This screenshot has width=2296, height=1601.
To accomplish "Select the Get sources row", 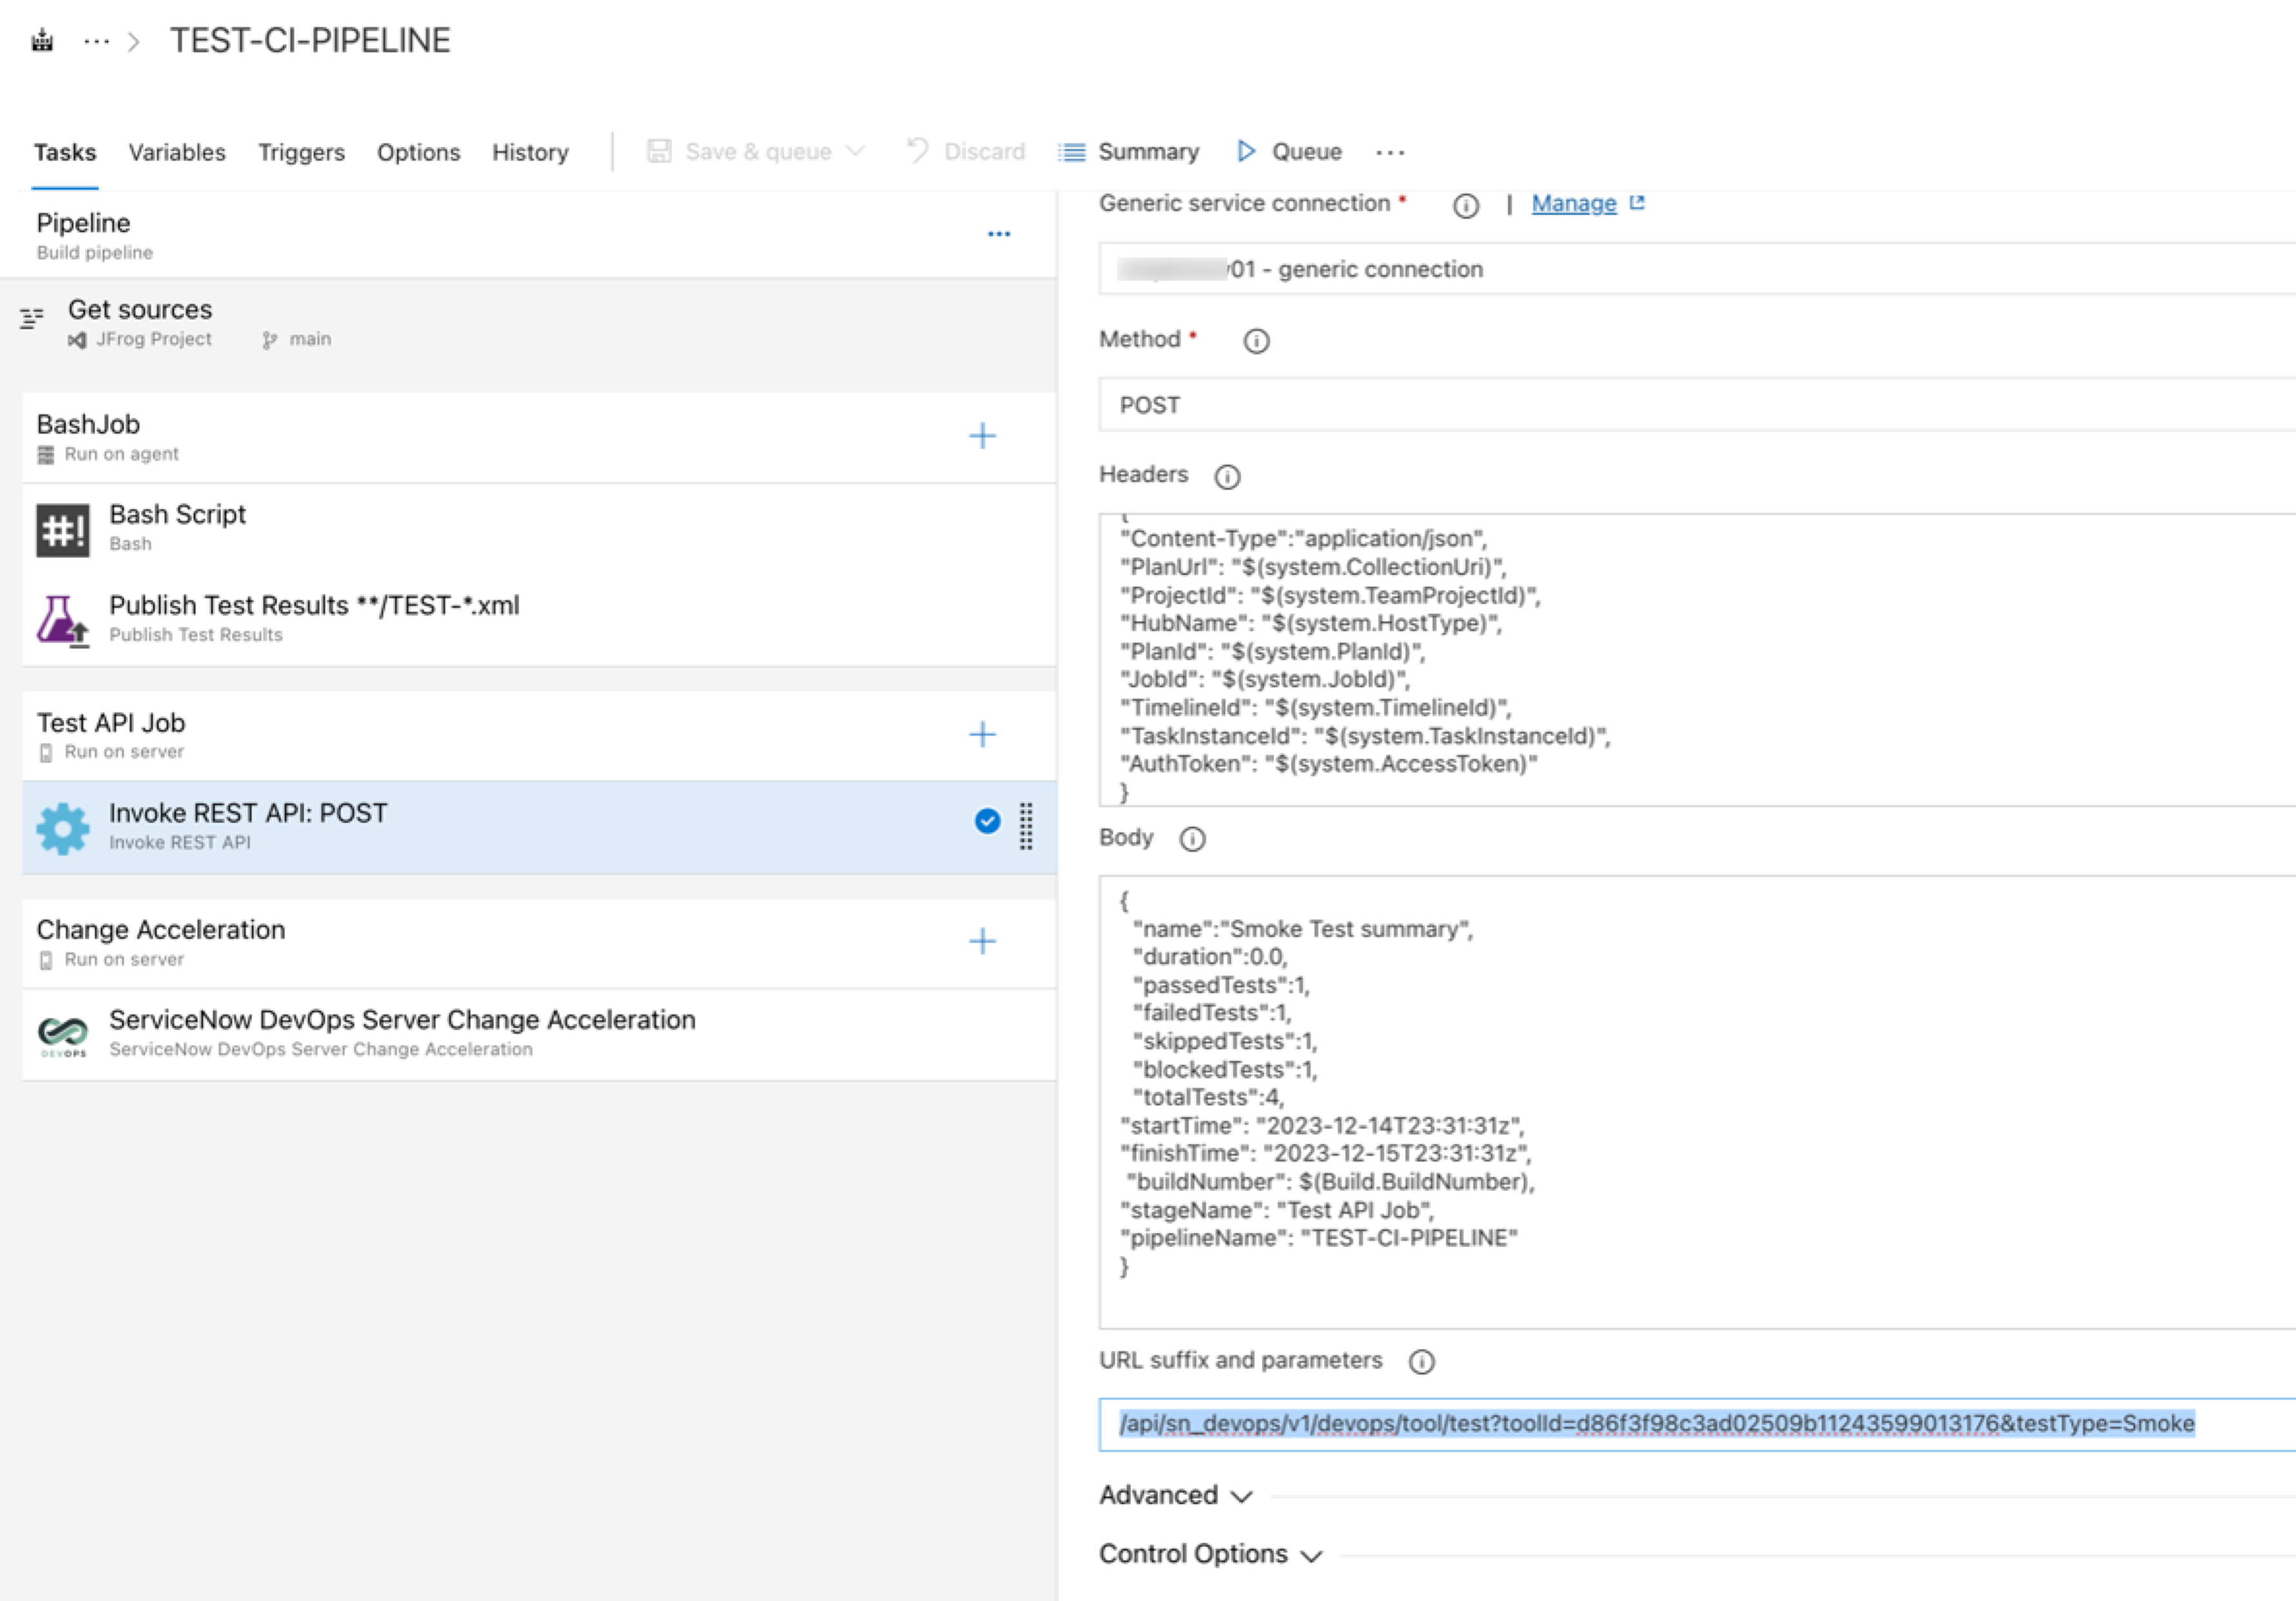I will [528, 323].
